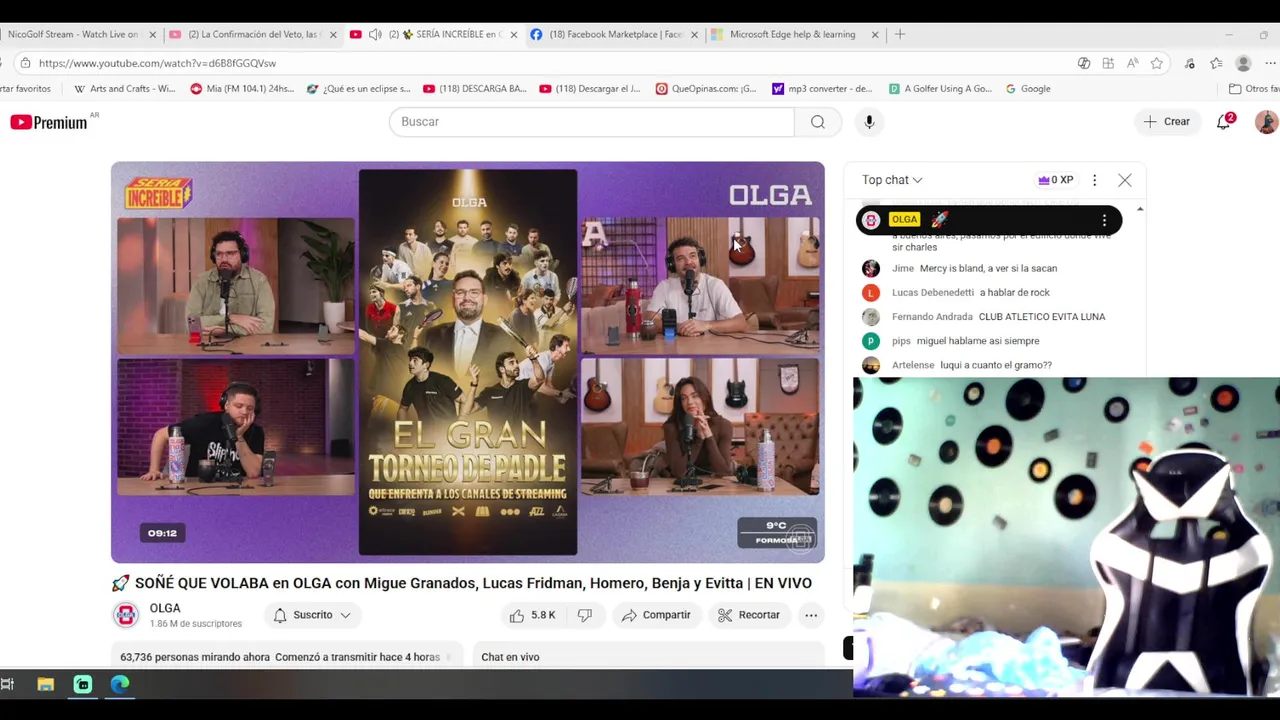Open the green app on taskbar

(x=83, y=684)
